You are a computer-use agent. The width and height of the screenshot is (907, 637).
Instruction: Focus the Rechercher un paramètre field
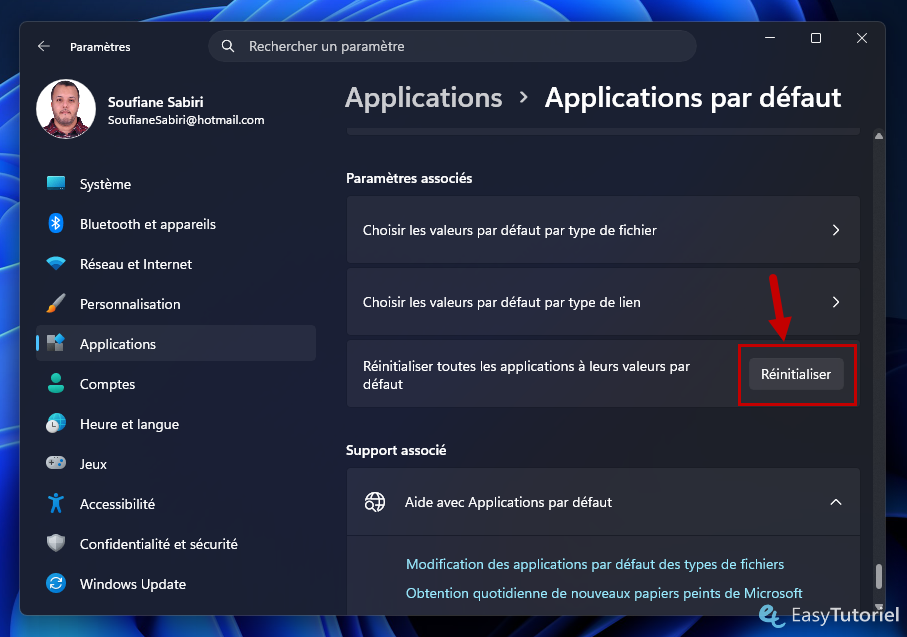[452, 46]
